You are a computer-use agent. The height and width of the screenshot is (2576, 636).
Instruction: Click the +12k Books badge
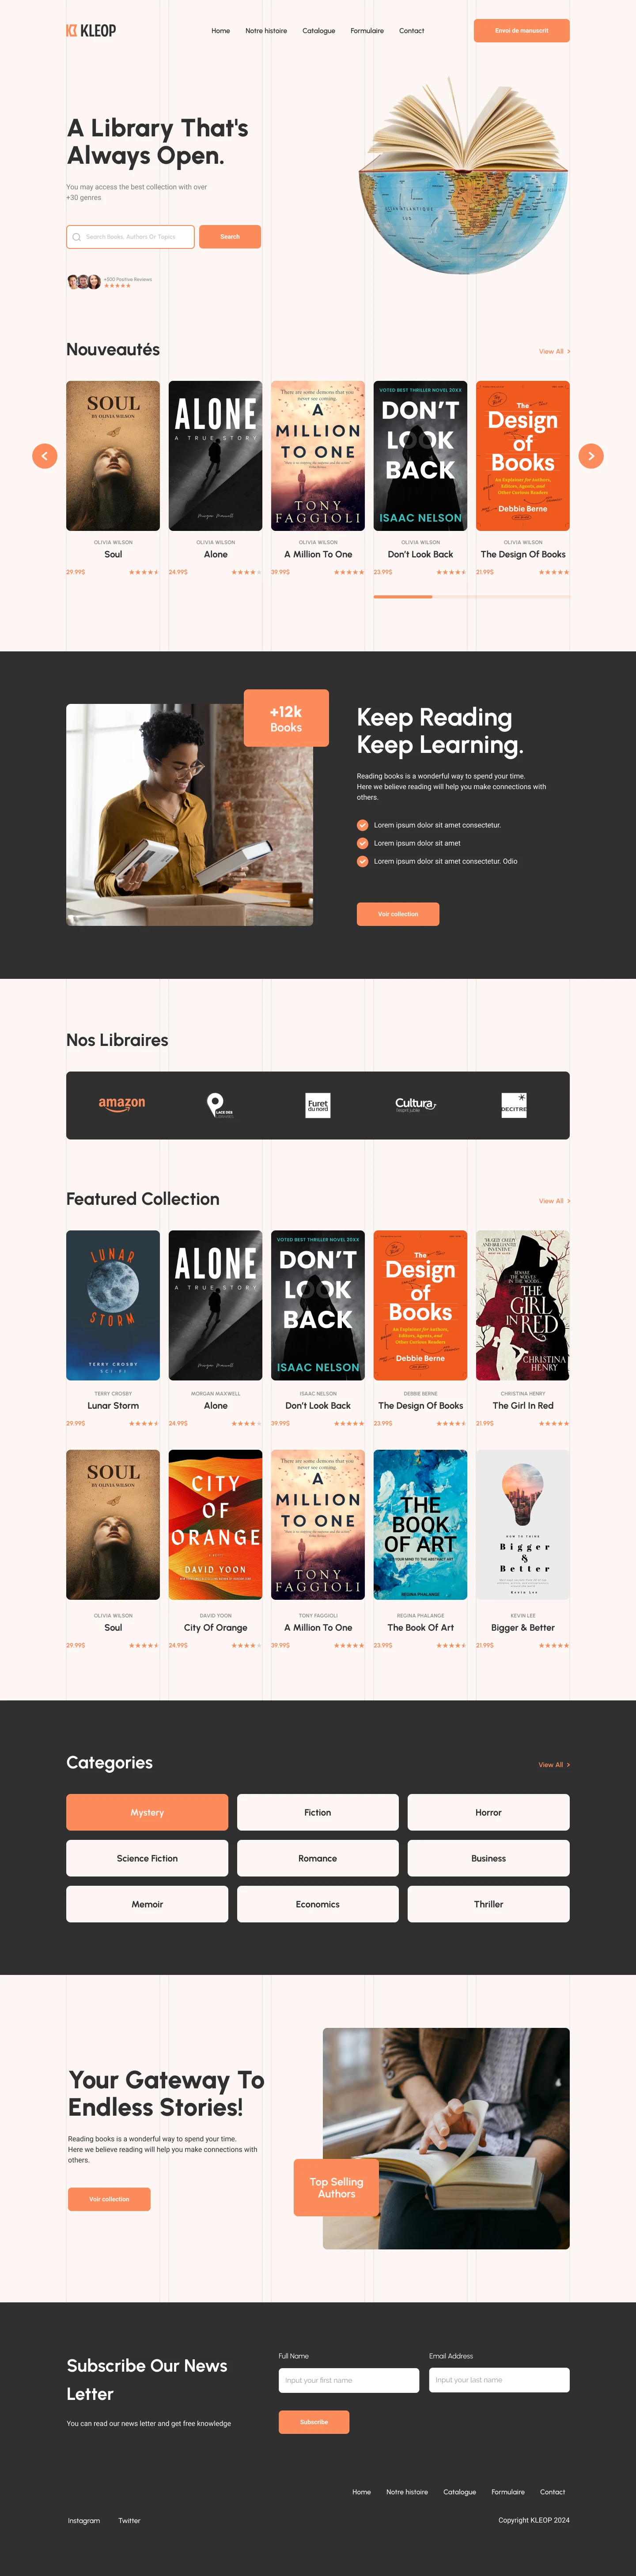pyautogui.click(x=286, y=718)
